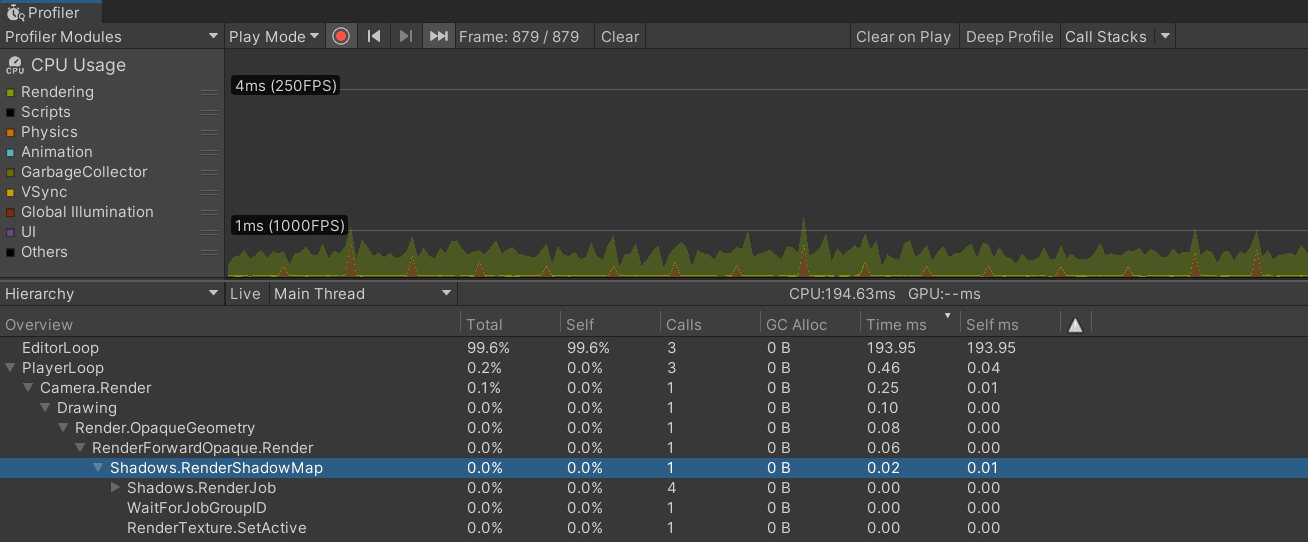Enable Deep Profile mode

(x=1009, y=36)
